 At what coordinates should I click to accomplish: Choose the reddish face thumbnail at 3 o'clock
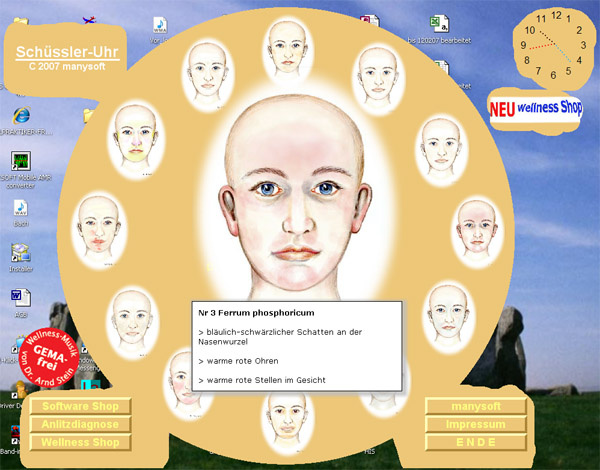[477, 232]
